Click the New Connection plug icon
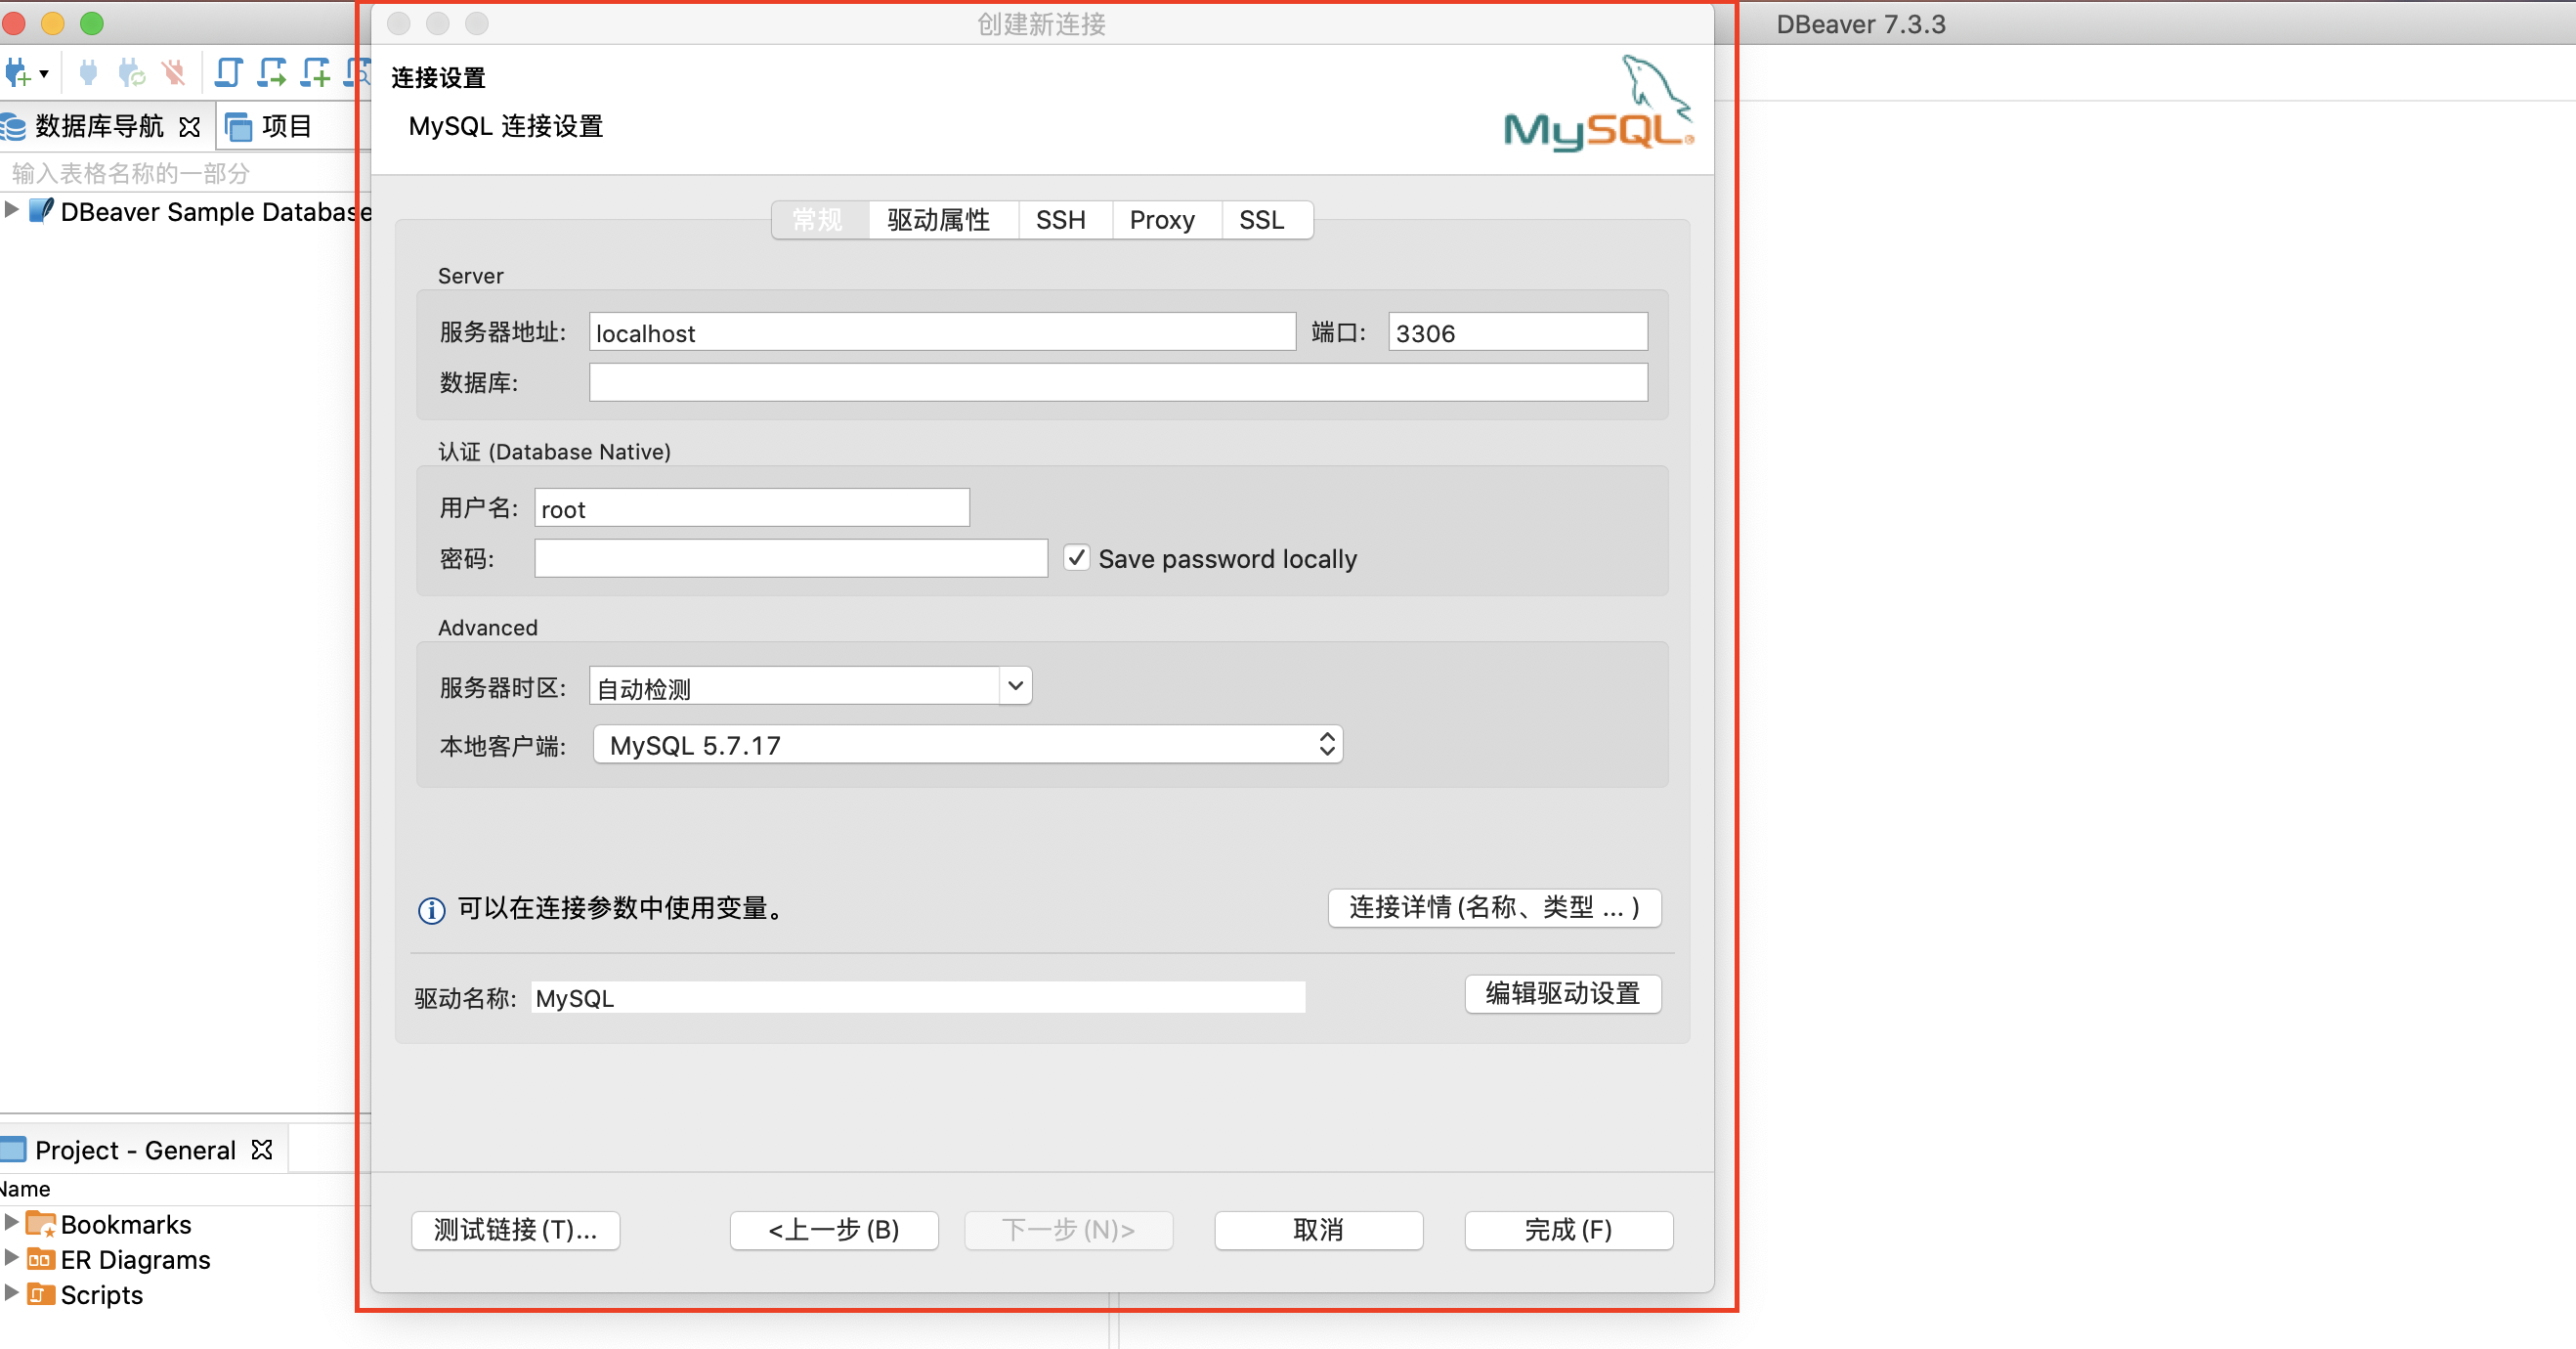The width and height of the screenshot is (2576, 1349). tap(17, 73)
